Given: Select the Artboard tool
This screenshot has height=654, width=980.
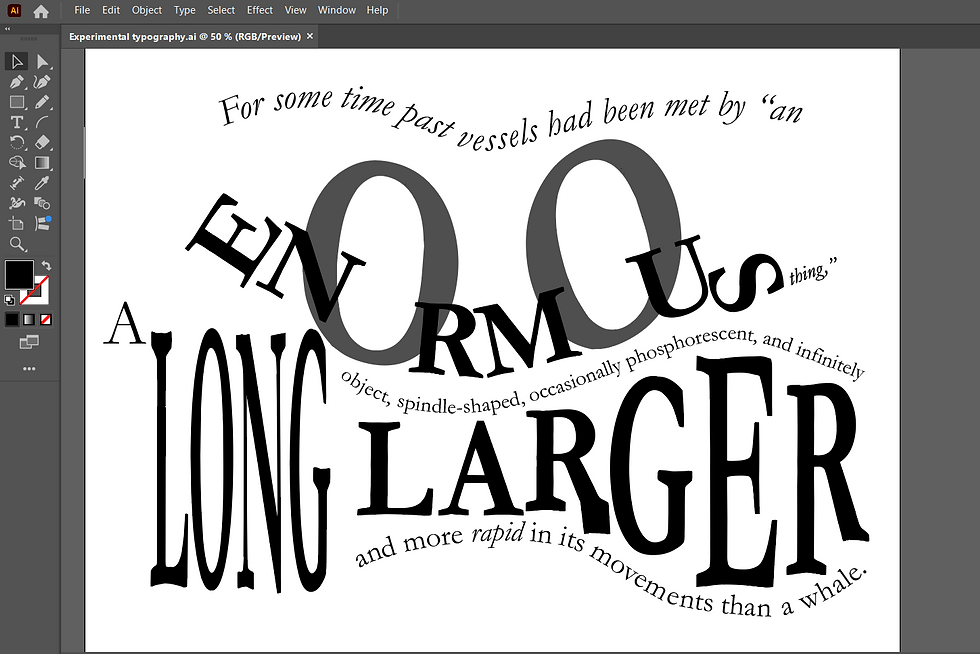Looking at the screenshot, I should [x=16, y=223].
